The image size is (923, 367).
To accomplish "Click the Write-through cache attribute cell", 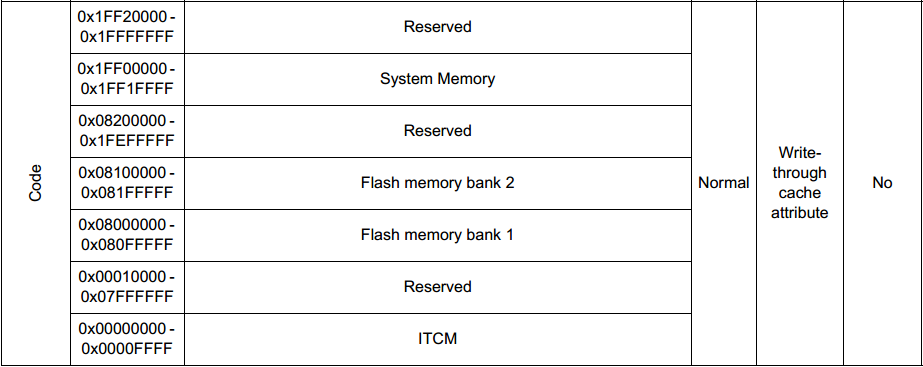I will tap(799, 183).
